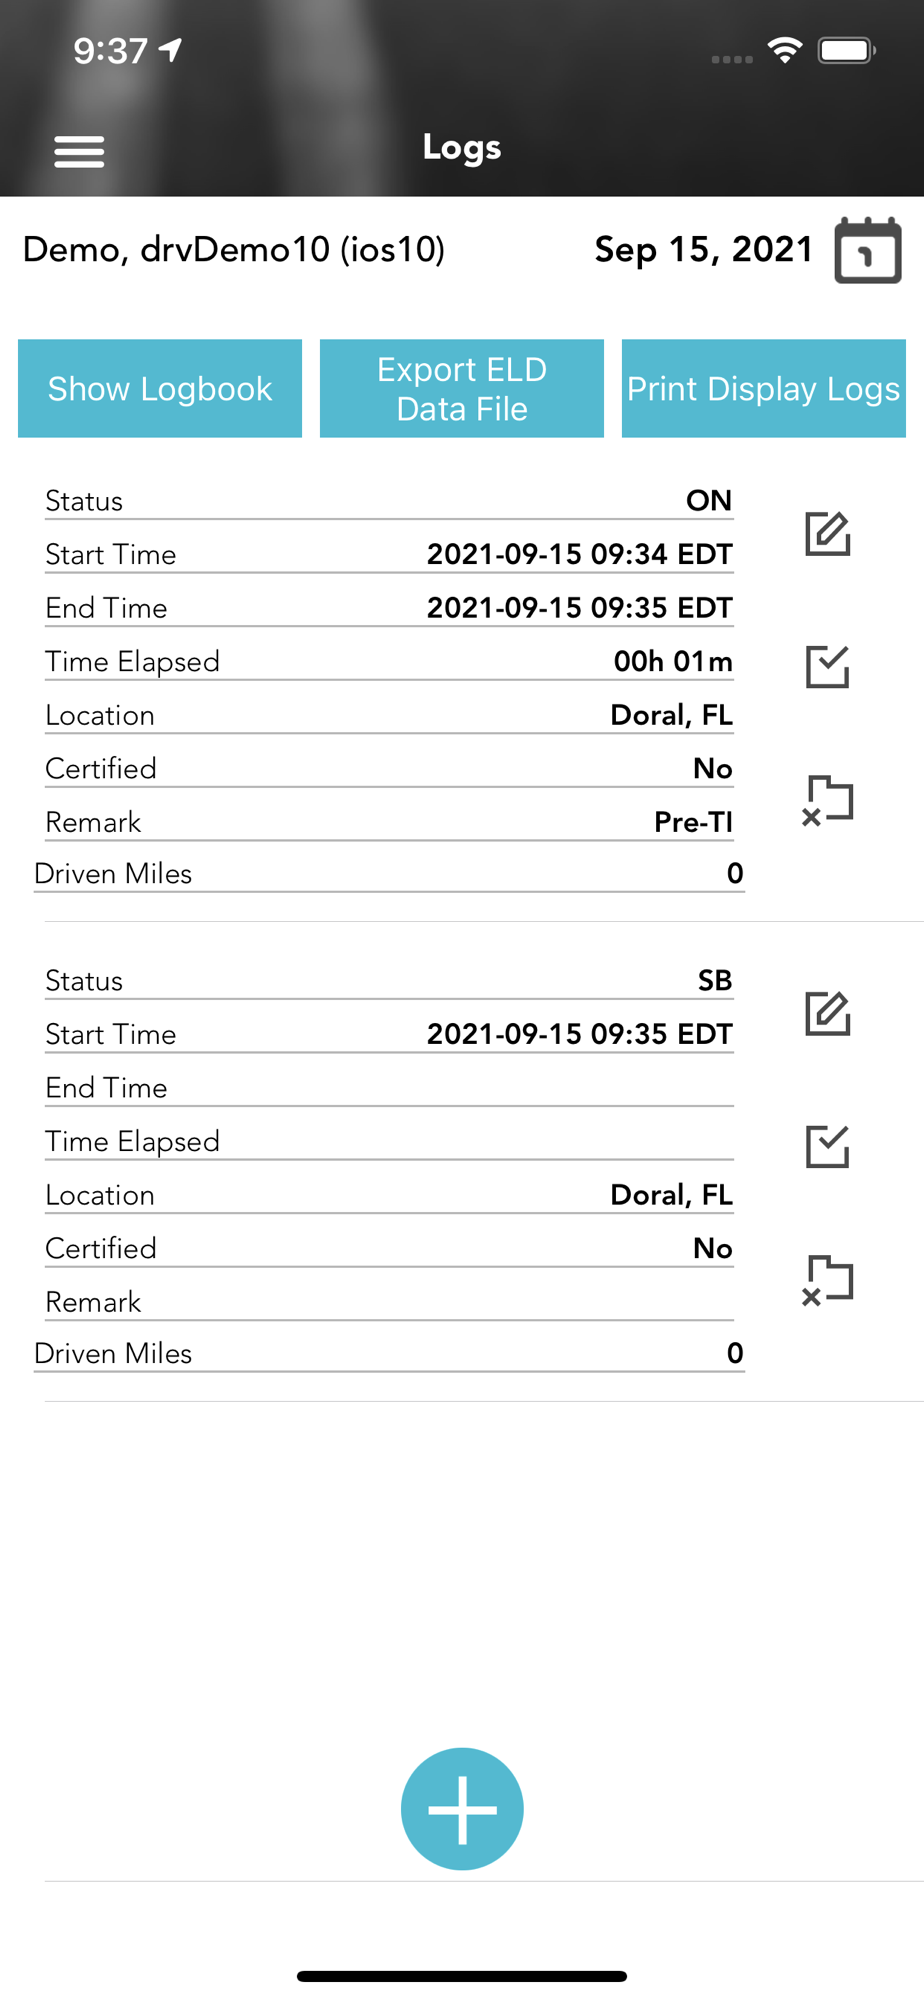This screenshot has height=2000, width=924.
Task: Select the Remark field showing Pre-TI
Action: point(389,822)
